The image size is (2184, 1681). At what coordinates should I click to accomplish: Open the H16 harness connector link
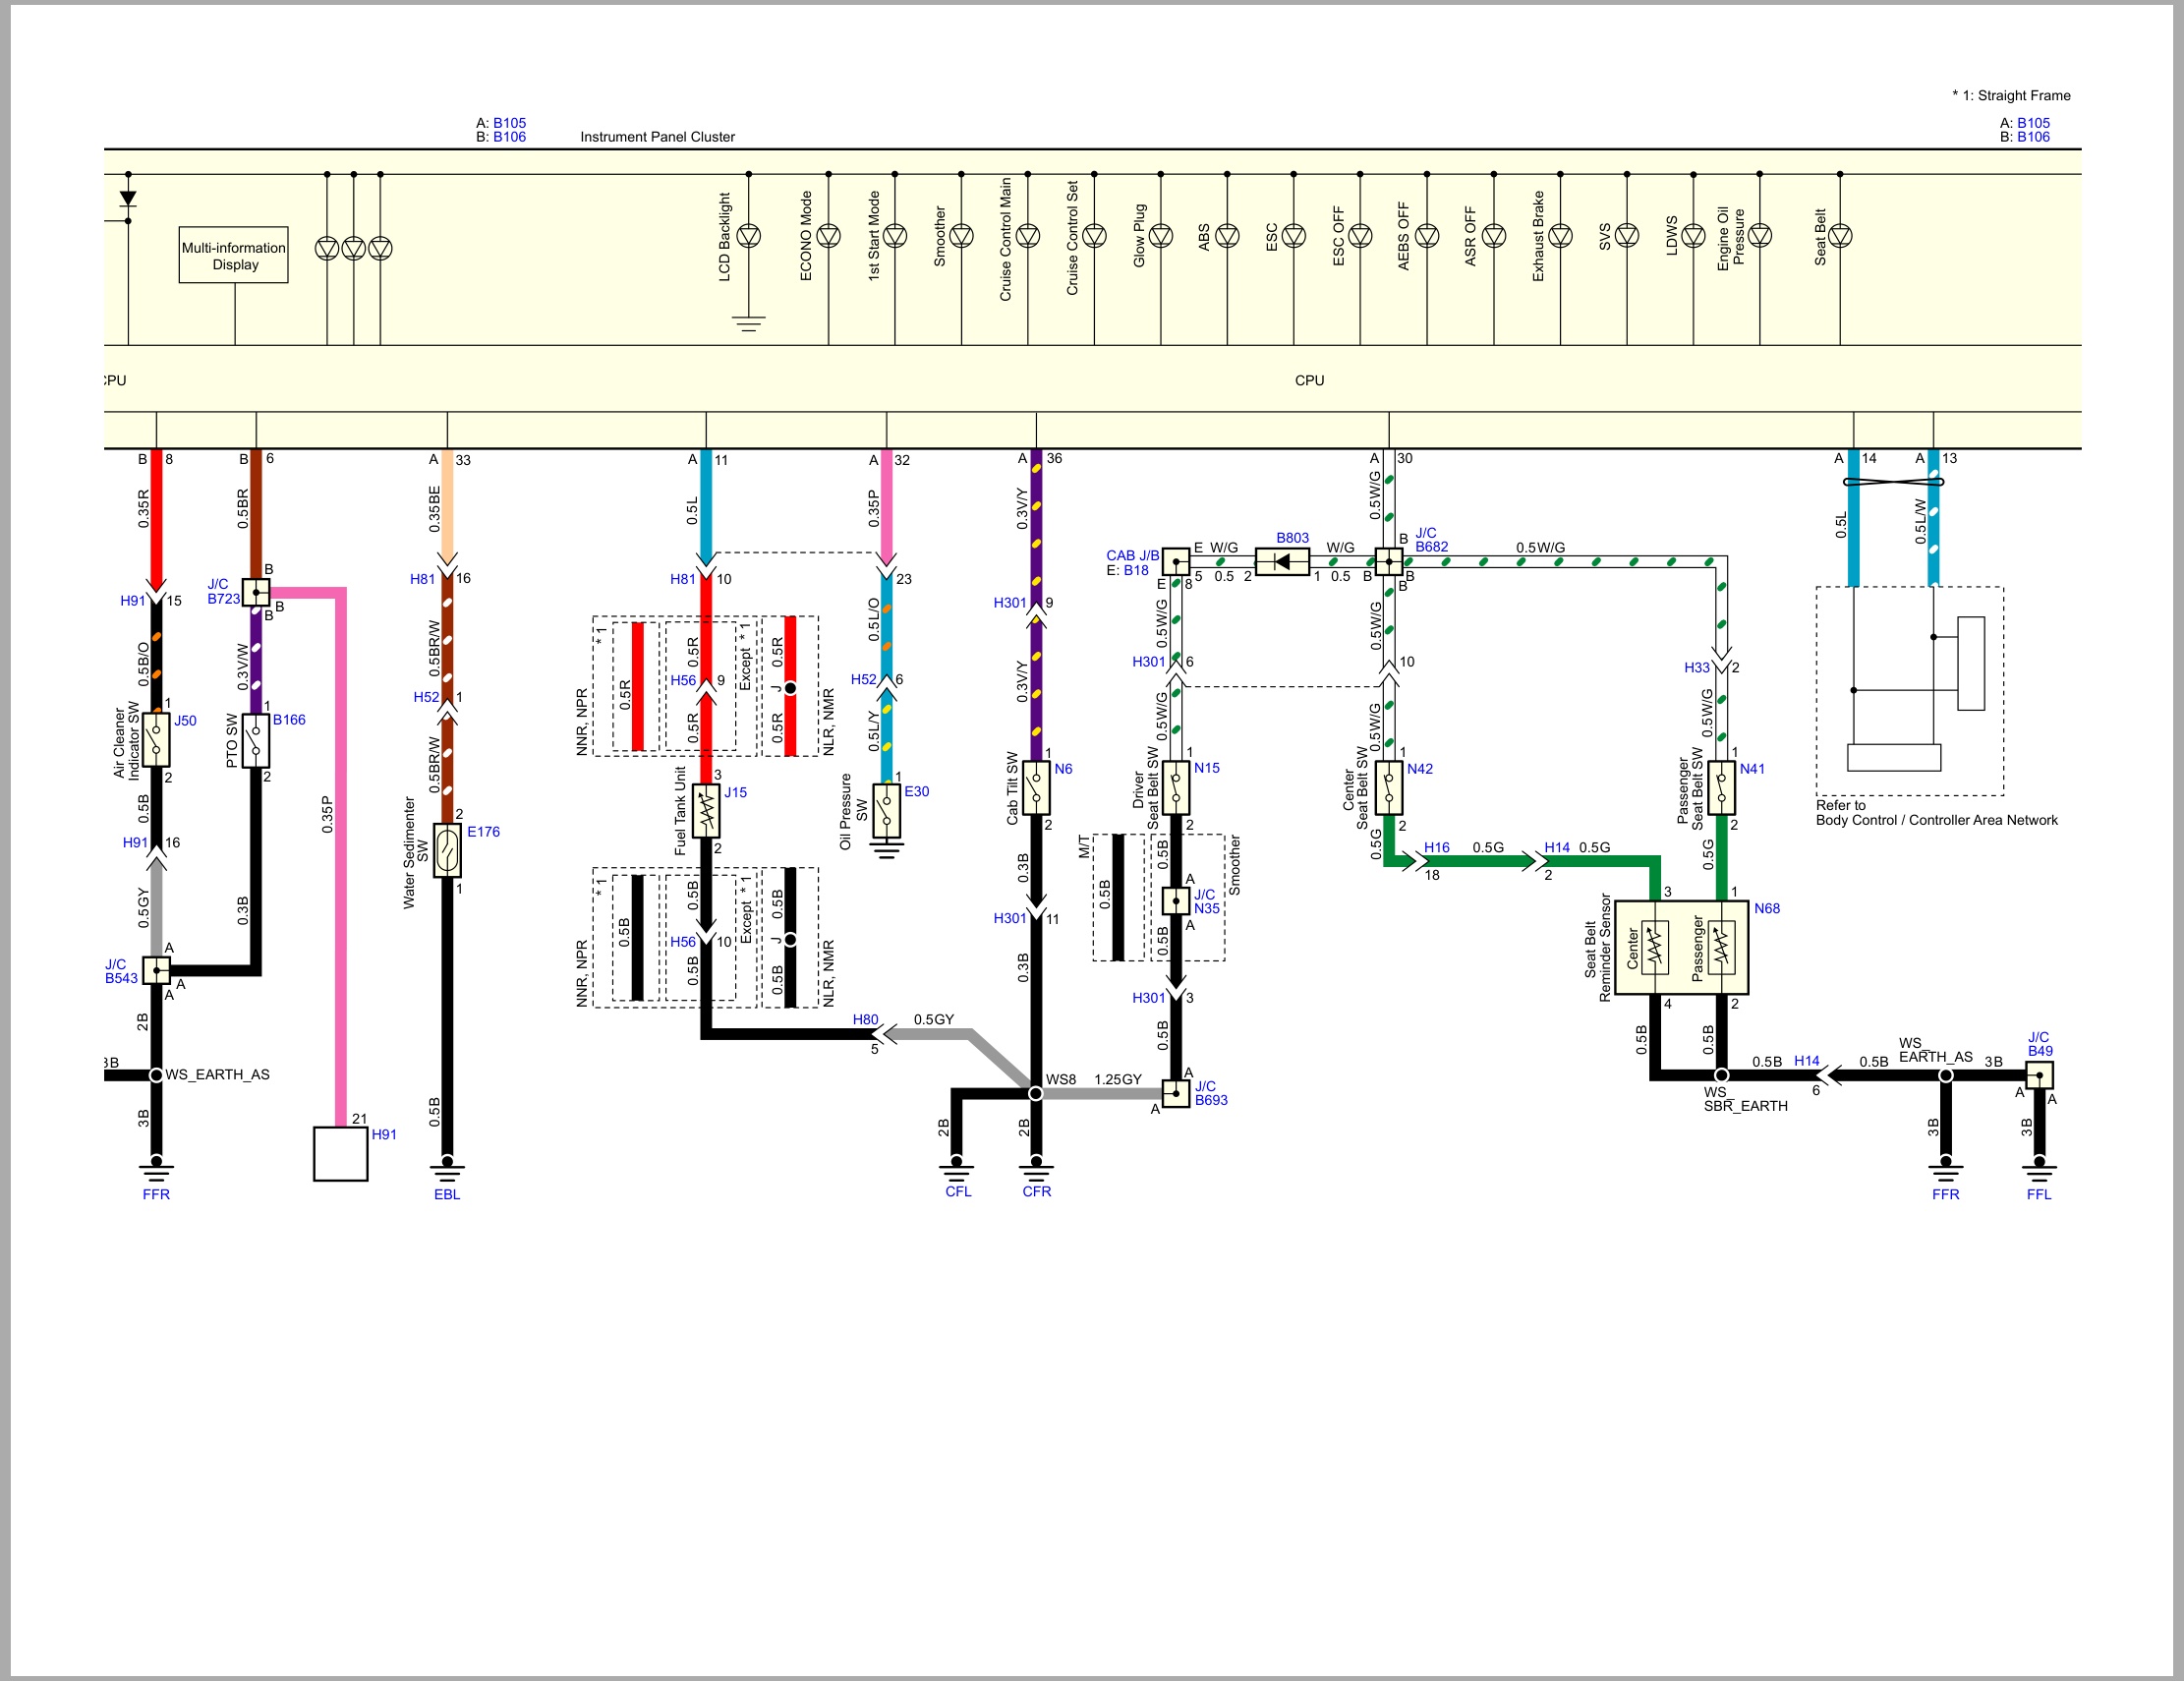pyautogui.click(x=1437, y=847)
